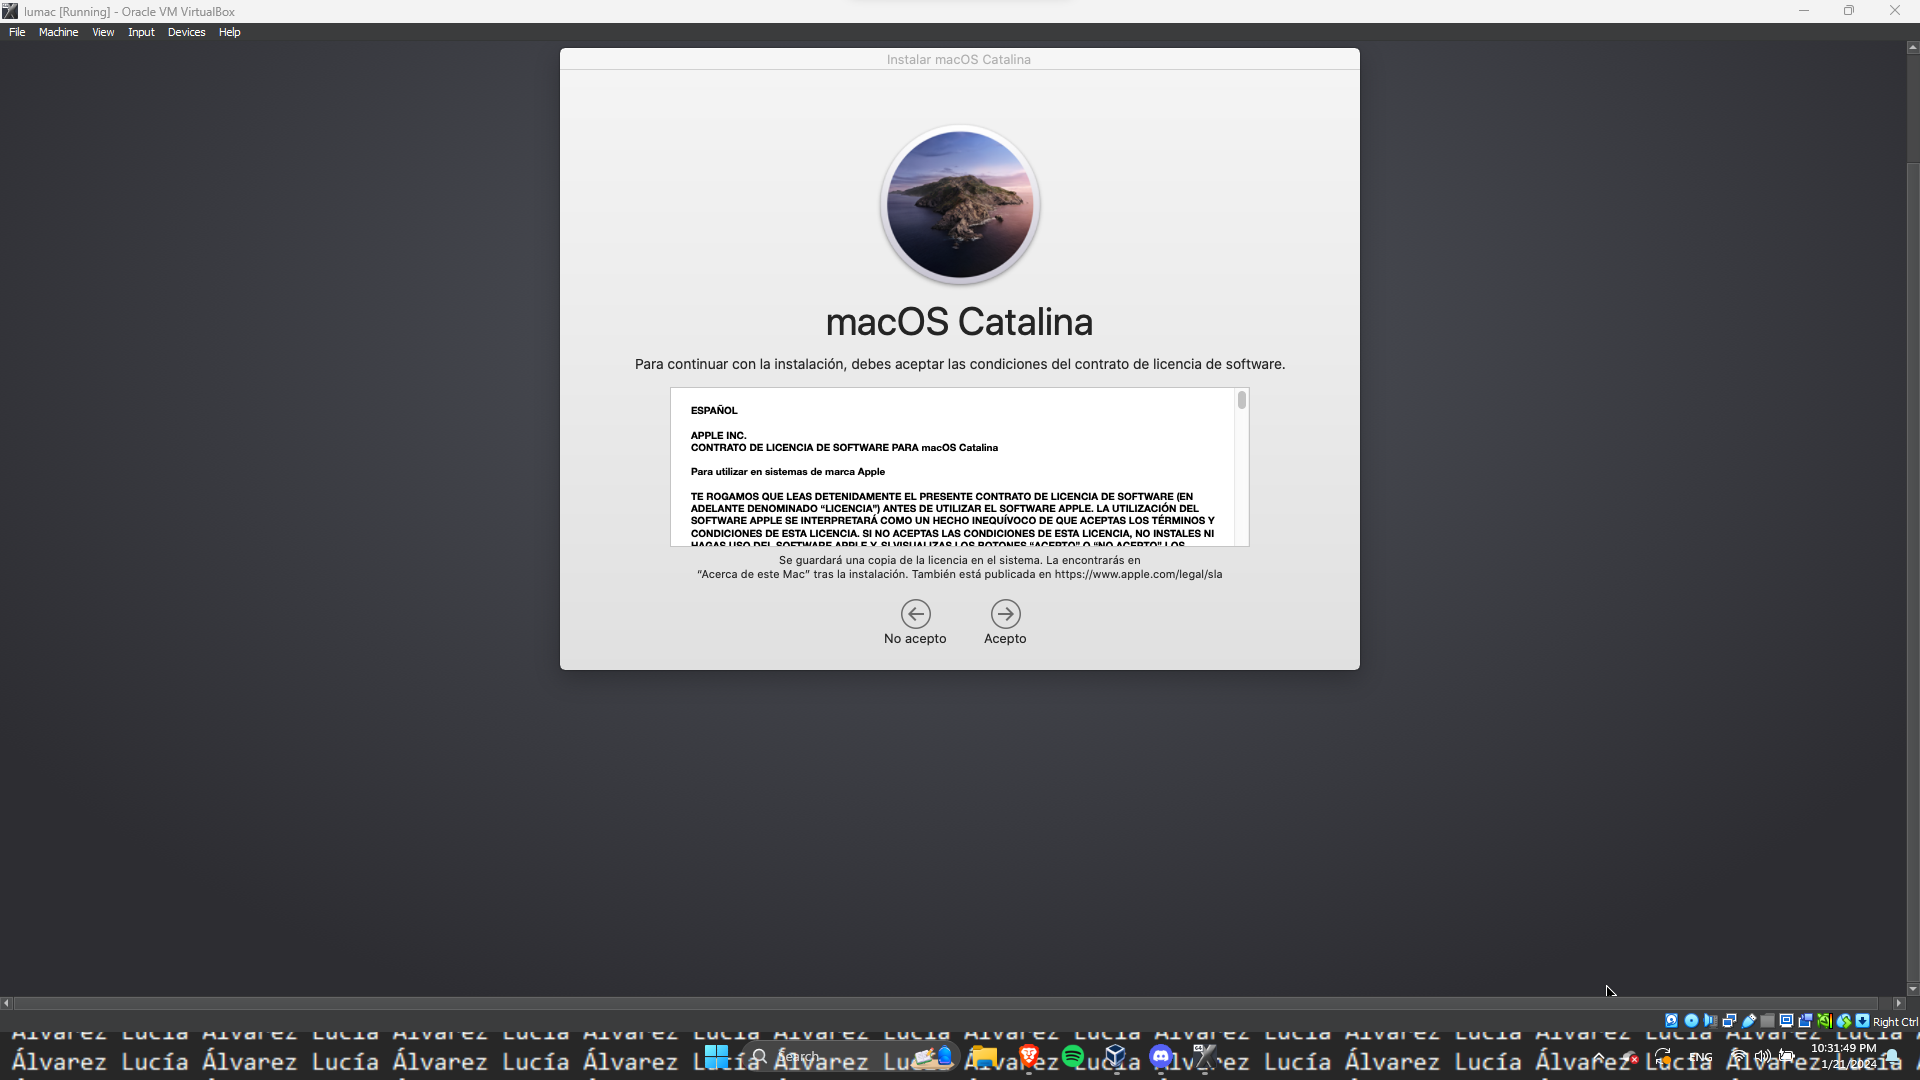Click the audio status icon in VirtualBox

[1710, 1021]
